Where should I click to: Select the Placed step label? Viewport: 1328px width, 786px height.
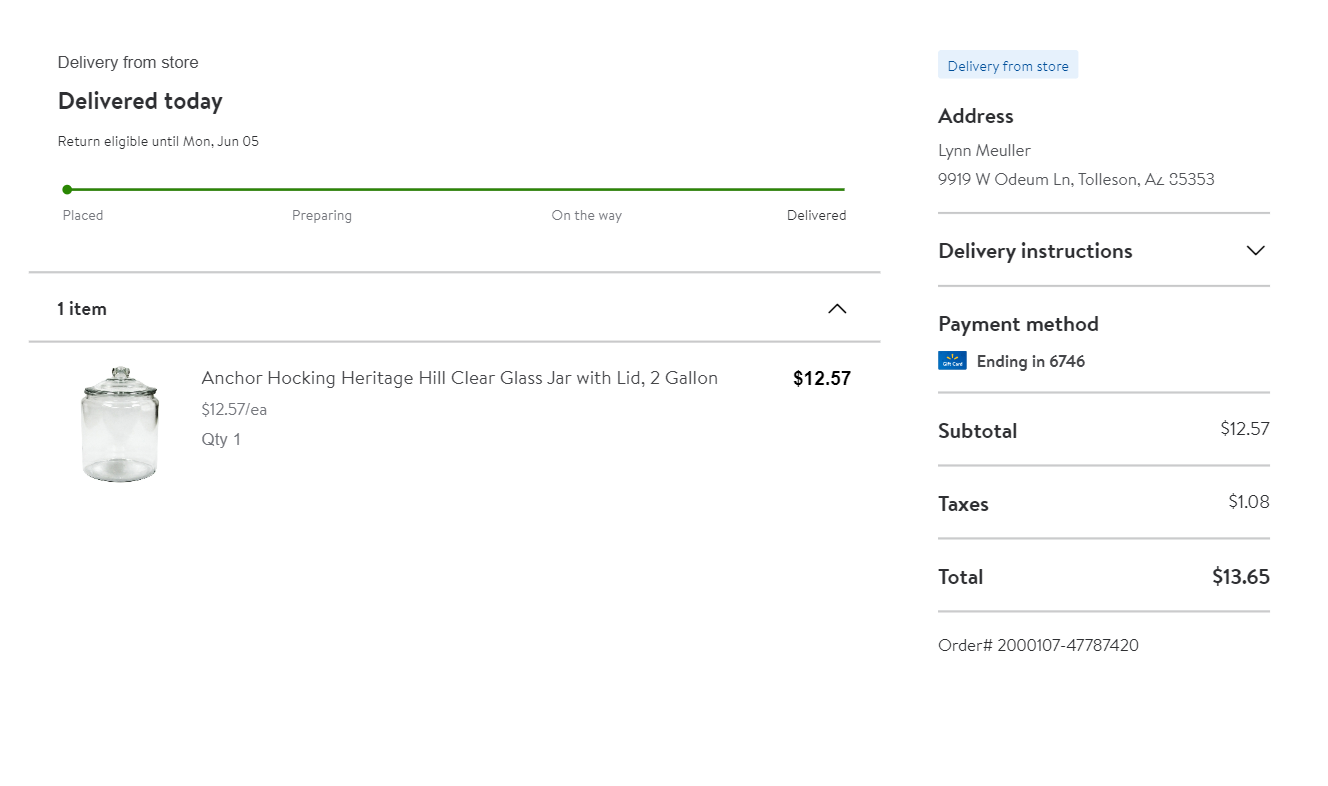83,216
